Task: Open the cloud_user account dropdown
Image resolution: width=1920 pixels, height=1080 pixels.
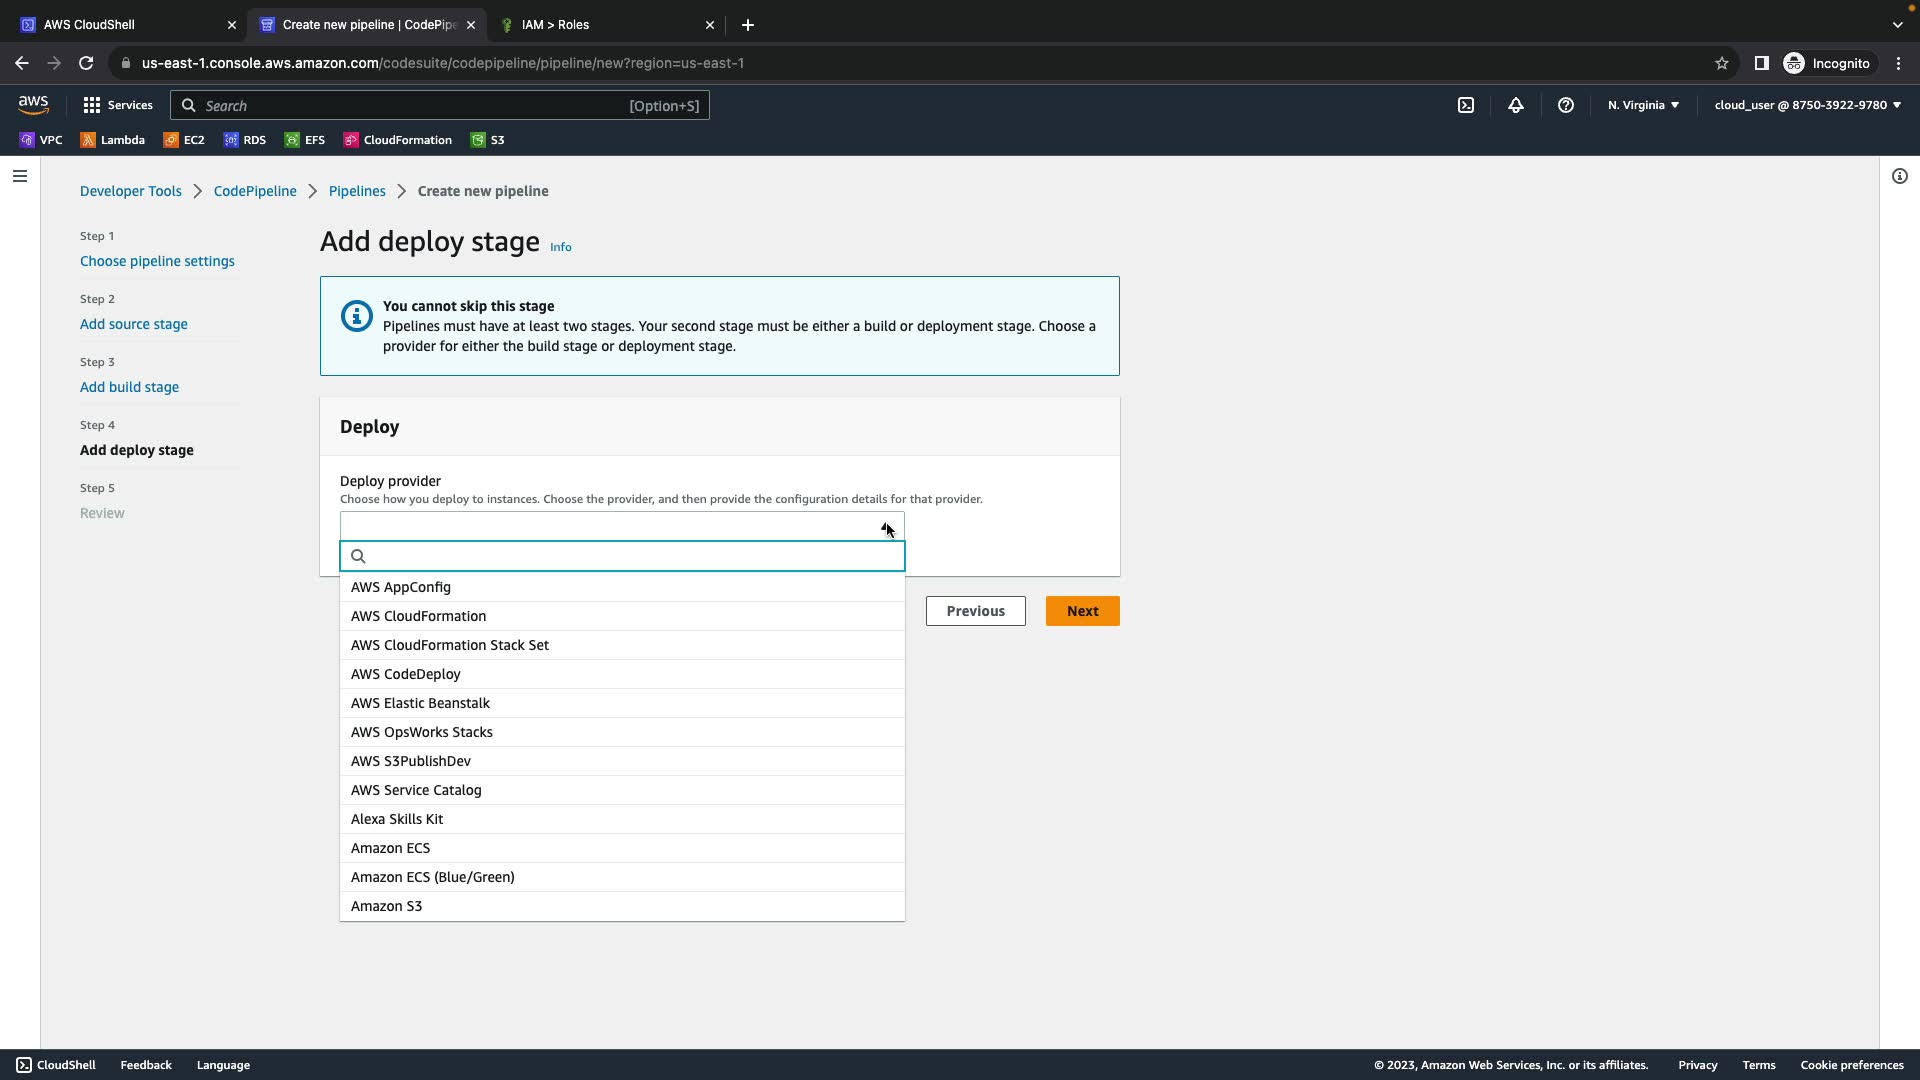Action: coord(1807,105)
